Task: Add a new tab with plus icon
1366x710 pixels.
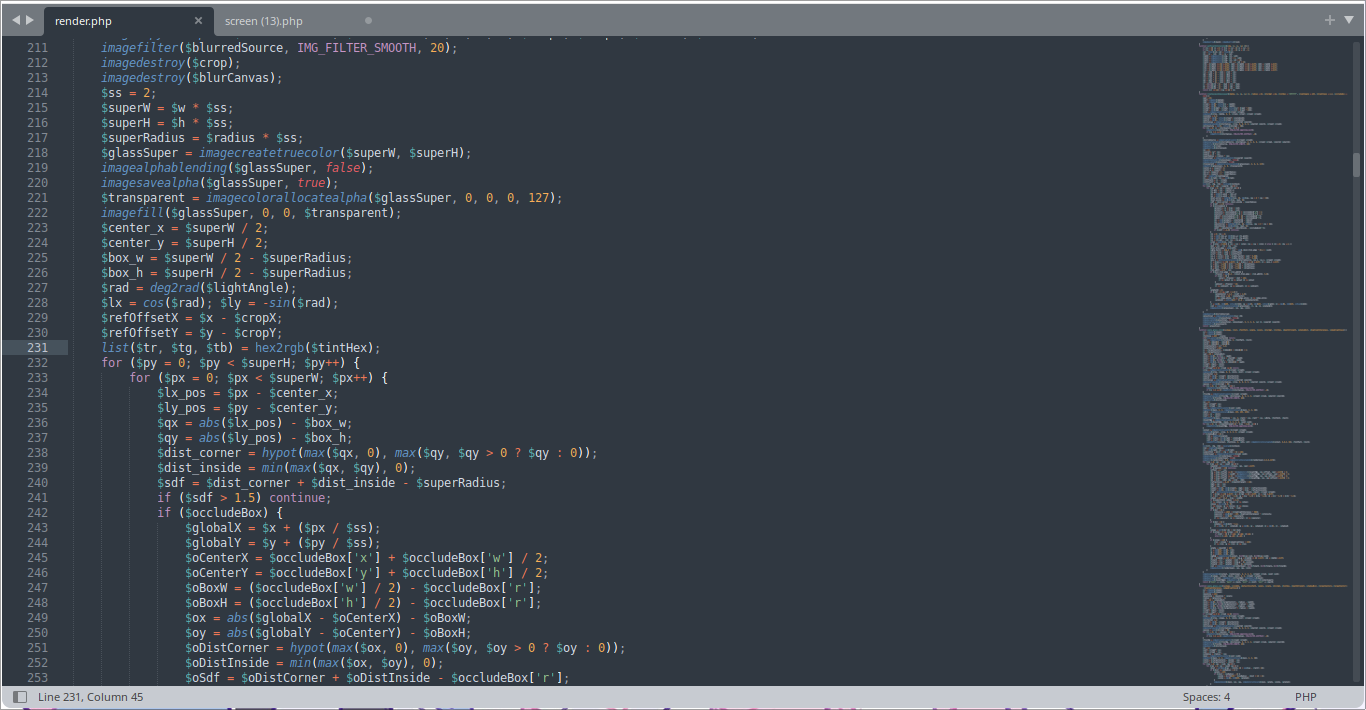Action: coord(1329,20)
